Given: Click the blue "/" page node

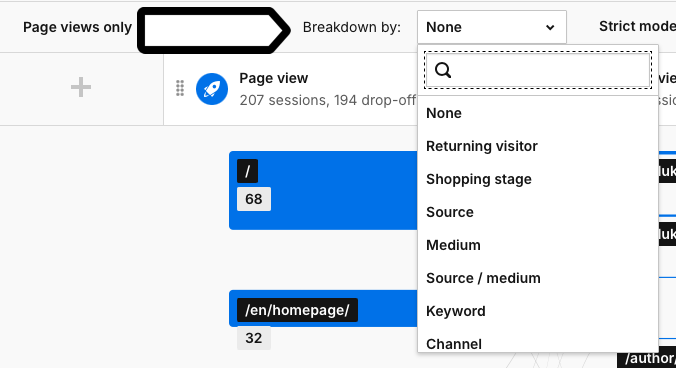Looking at the screenshot, I should [x=323, y=190].
